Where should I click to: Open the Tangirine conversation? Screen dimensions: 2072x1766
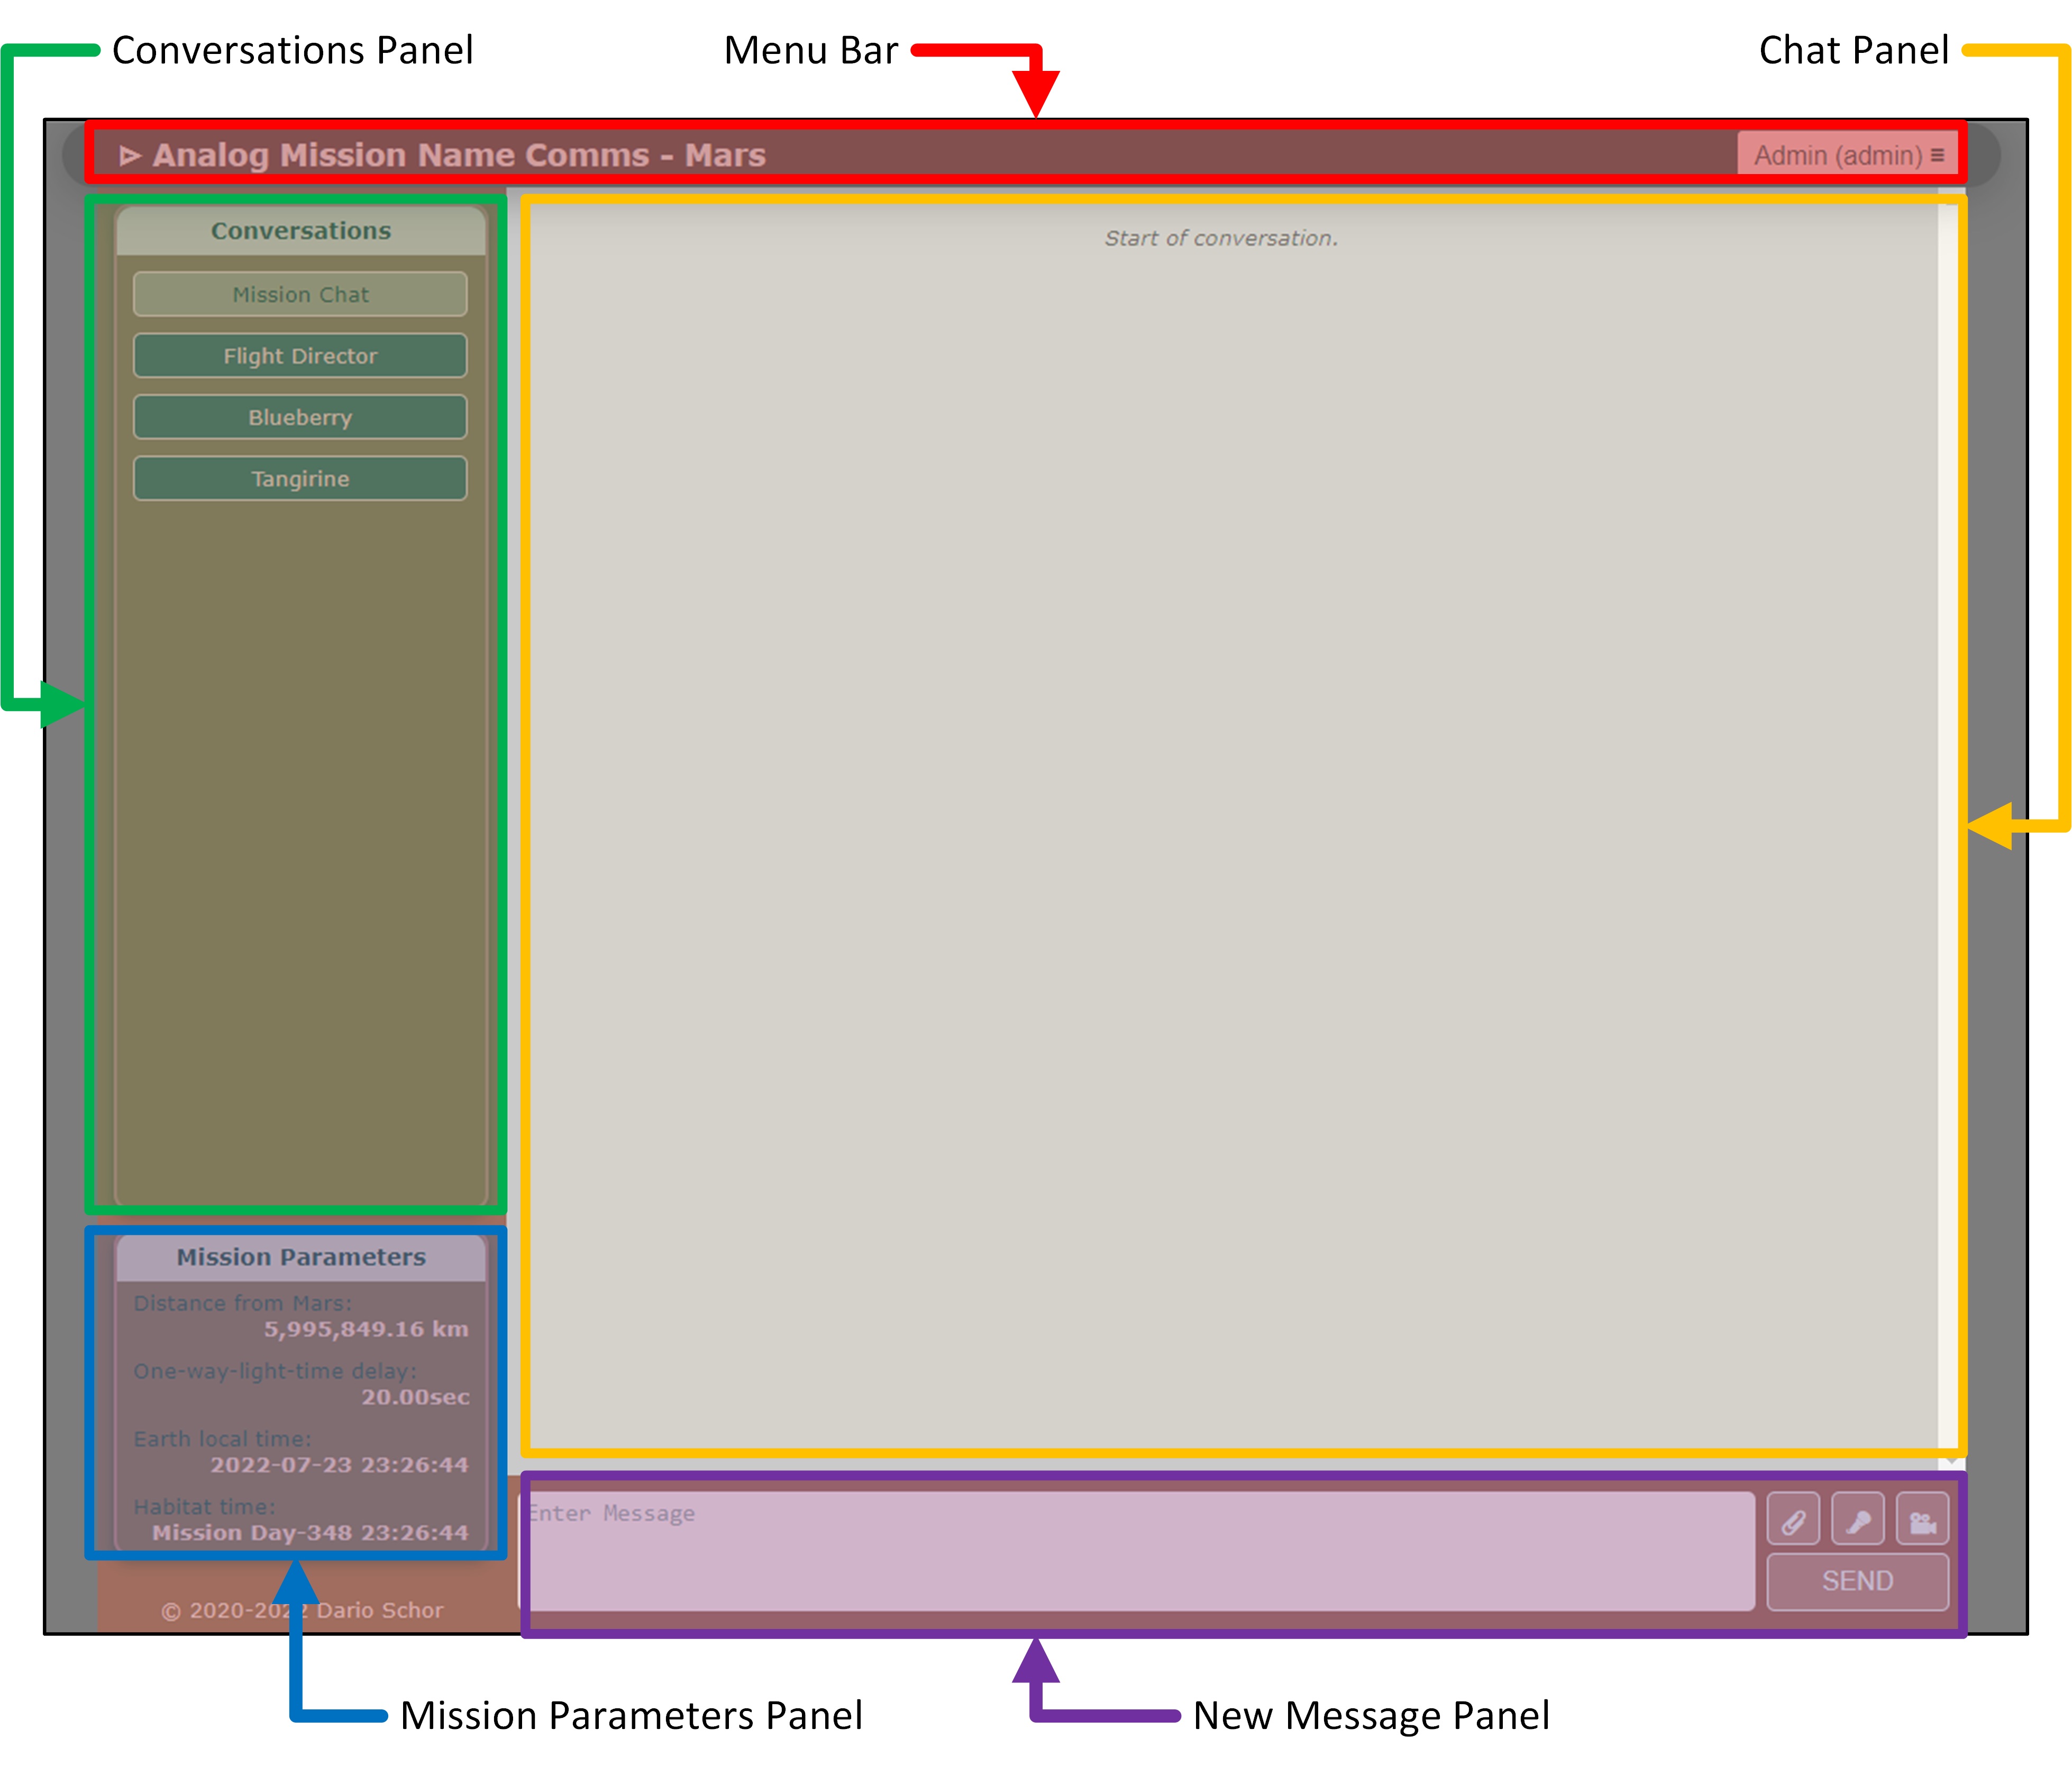pos(300,479)
